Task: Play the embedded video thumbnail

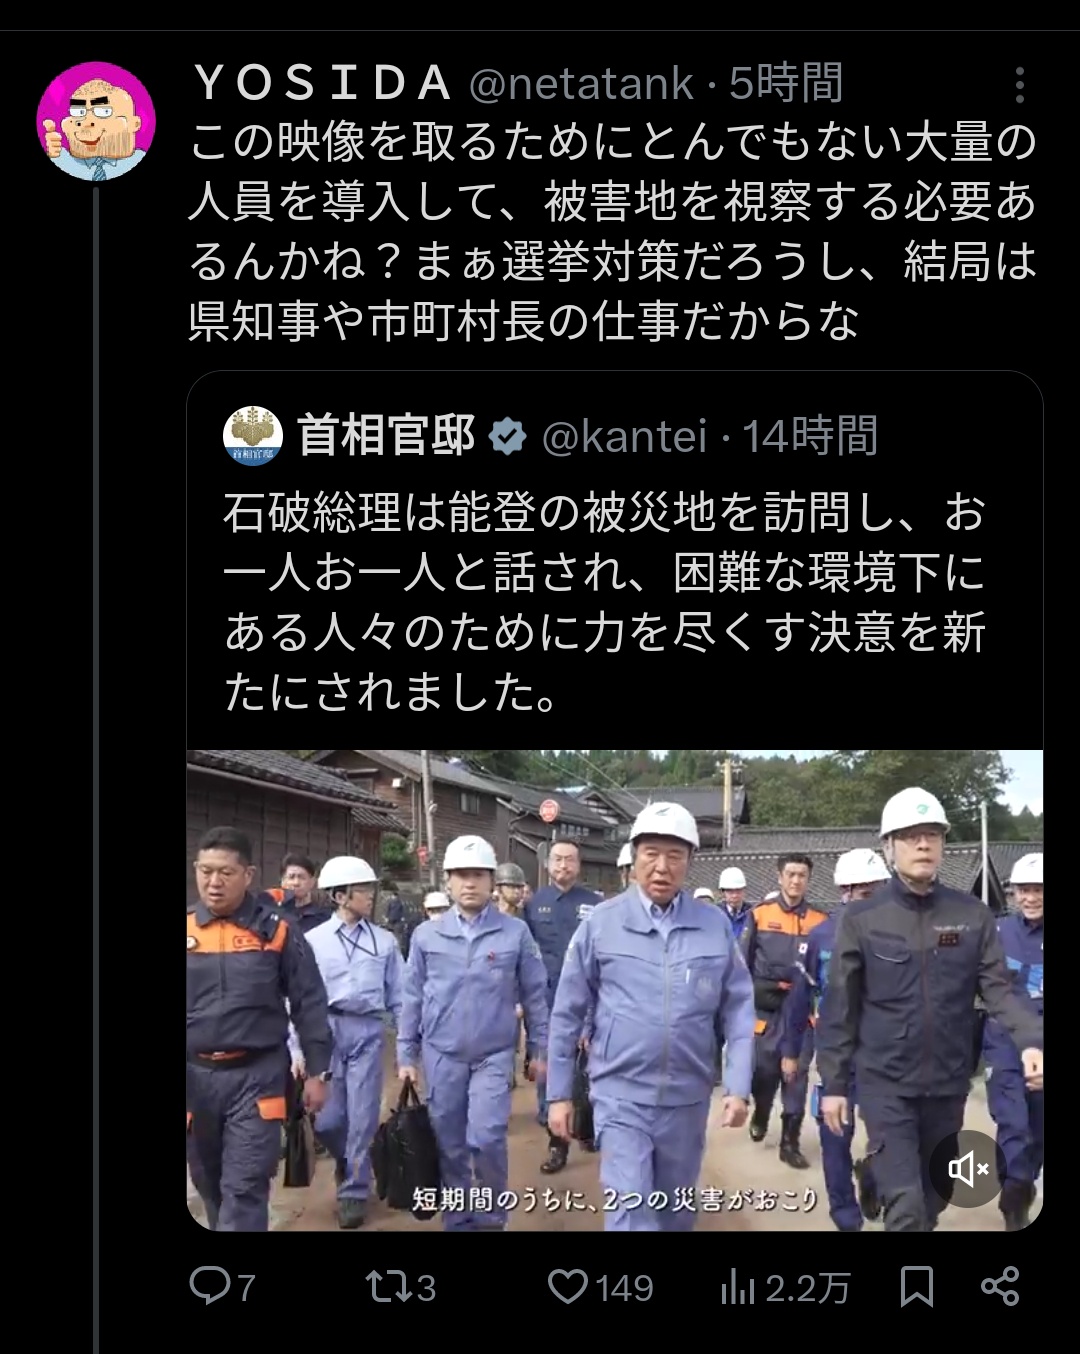Action: tap(614, 990)
